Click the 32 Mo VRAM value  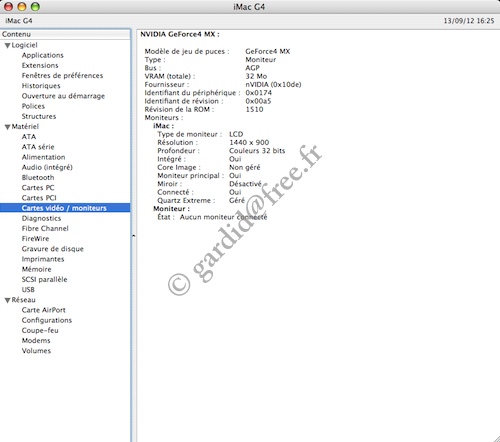click(x=256, y=76)
